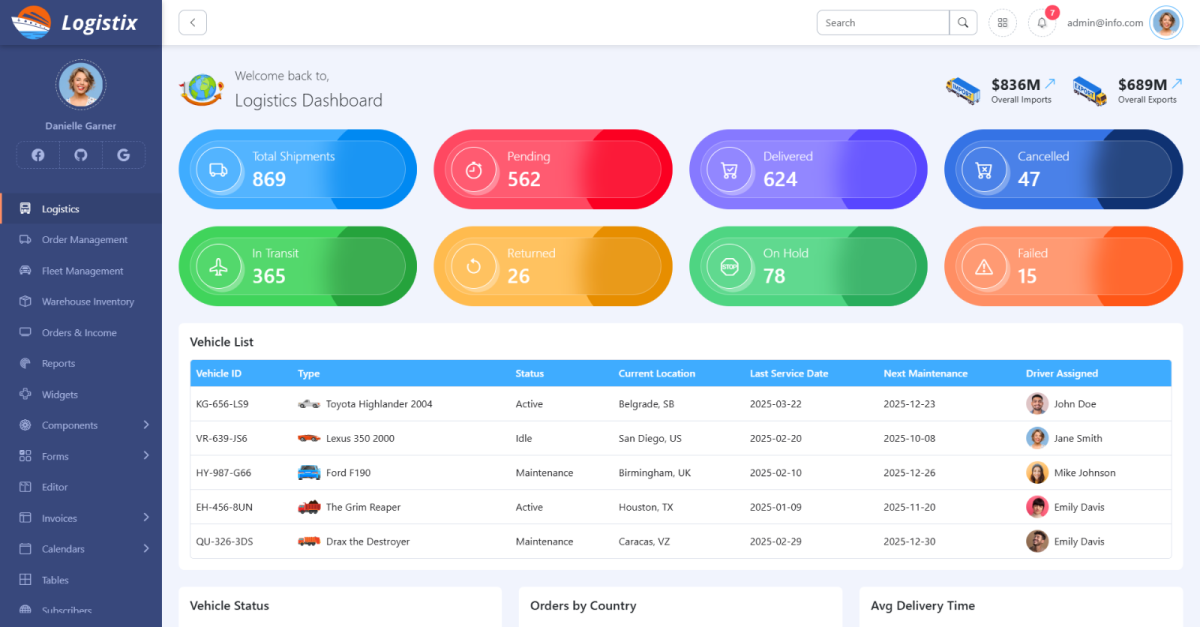Go to Fleet Management page
1200x627 pixels.
82,271
